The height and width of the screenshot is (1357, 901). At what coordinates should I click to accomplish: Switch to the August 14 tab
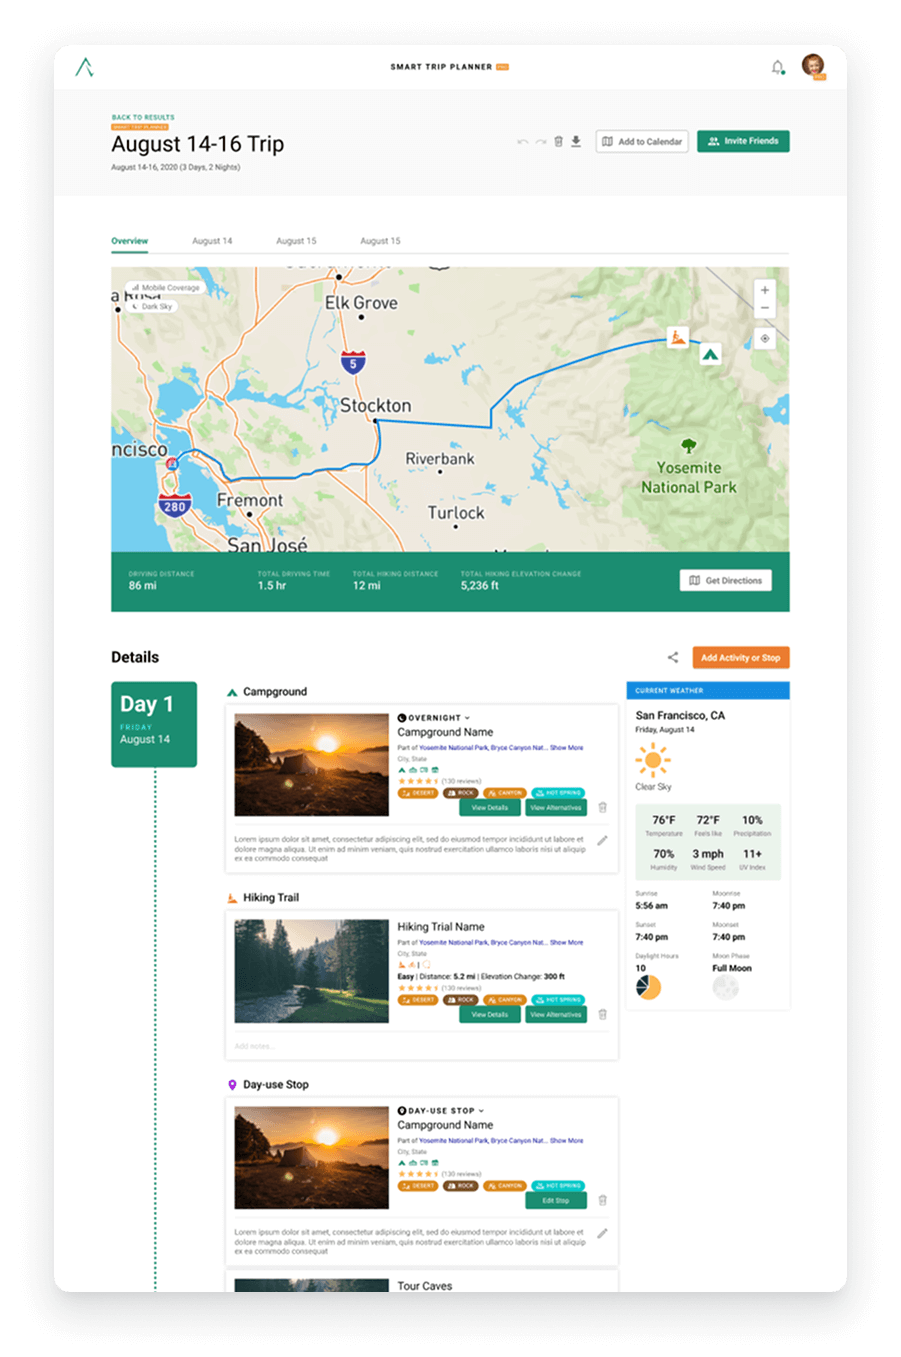coord(212,241)
